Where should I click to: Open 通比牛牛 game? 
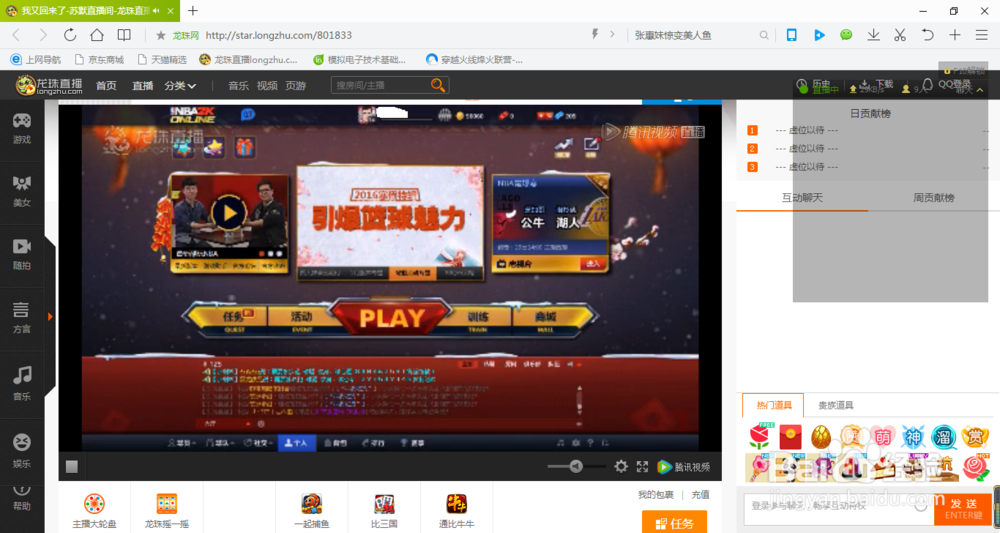457,509
